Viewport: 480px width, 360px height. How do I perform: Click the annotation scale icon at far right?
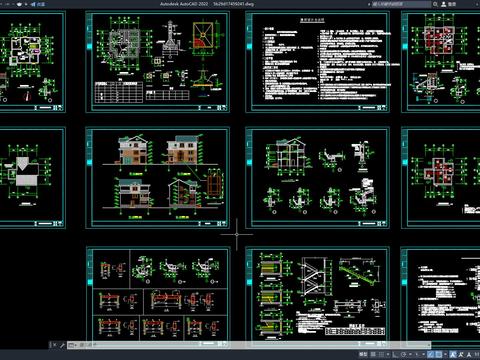click(x=469, y=354)
